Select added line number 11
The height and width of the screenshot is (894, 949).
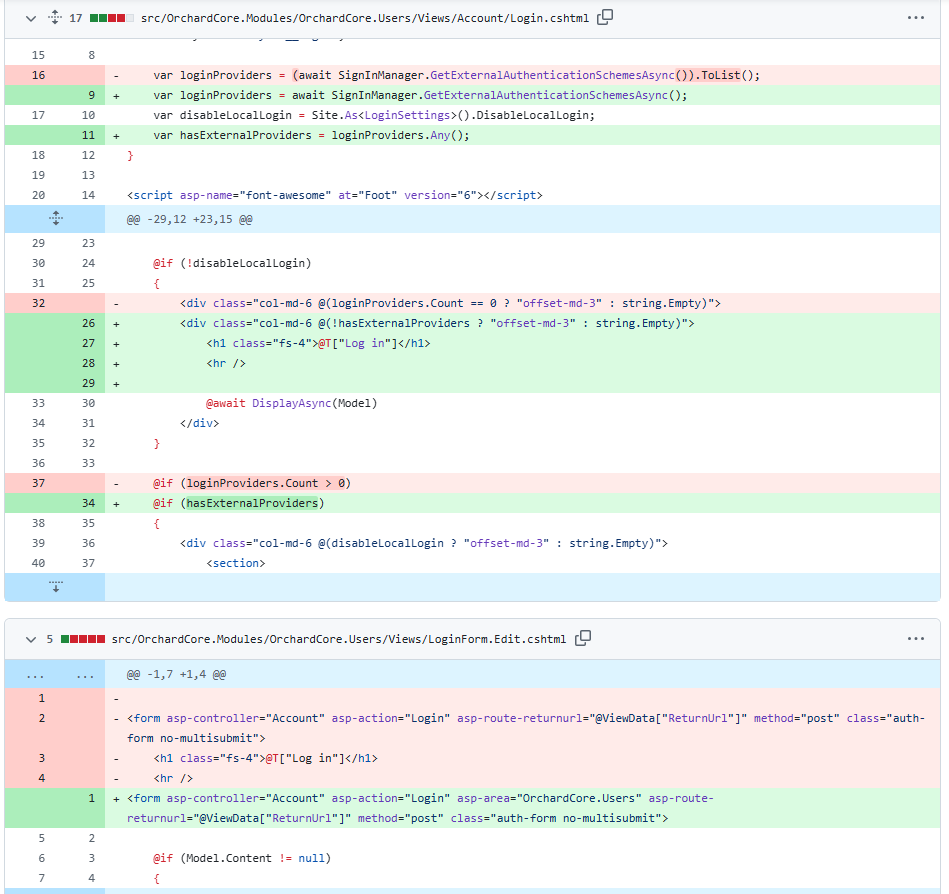click(88, 135)
